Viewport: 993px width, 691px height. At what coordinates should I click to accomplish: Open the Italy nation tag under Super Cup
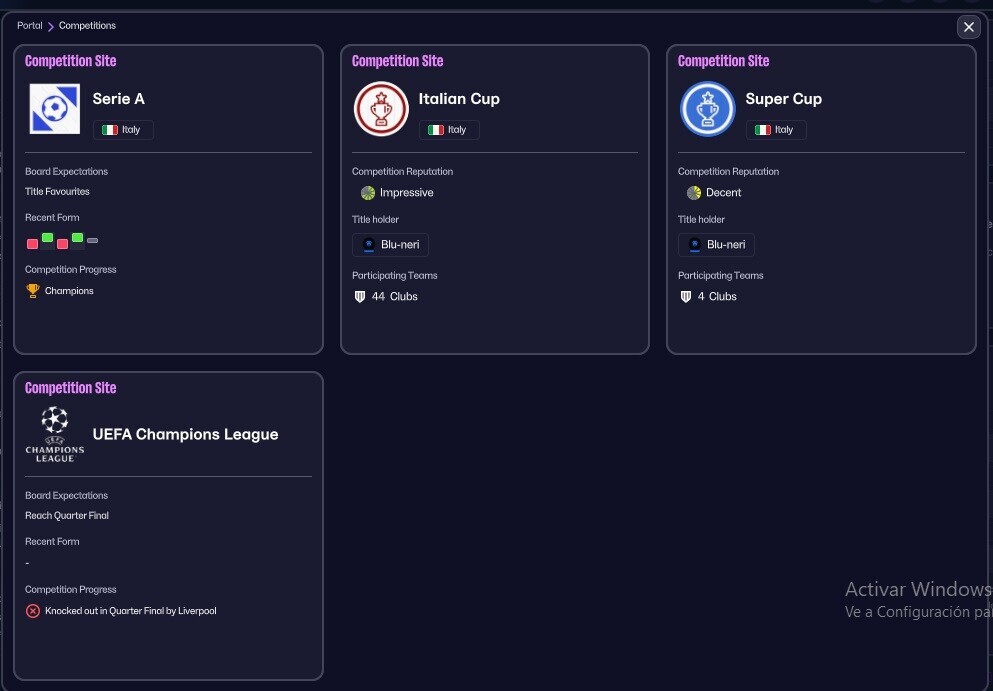coord(775,130)
